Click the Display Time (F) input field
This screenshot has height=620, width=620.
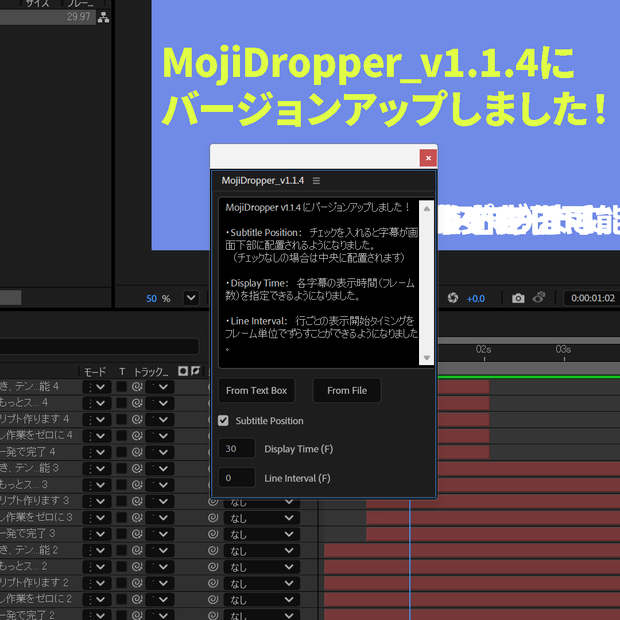click(x=237, y=448)
